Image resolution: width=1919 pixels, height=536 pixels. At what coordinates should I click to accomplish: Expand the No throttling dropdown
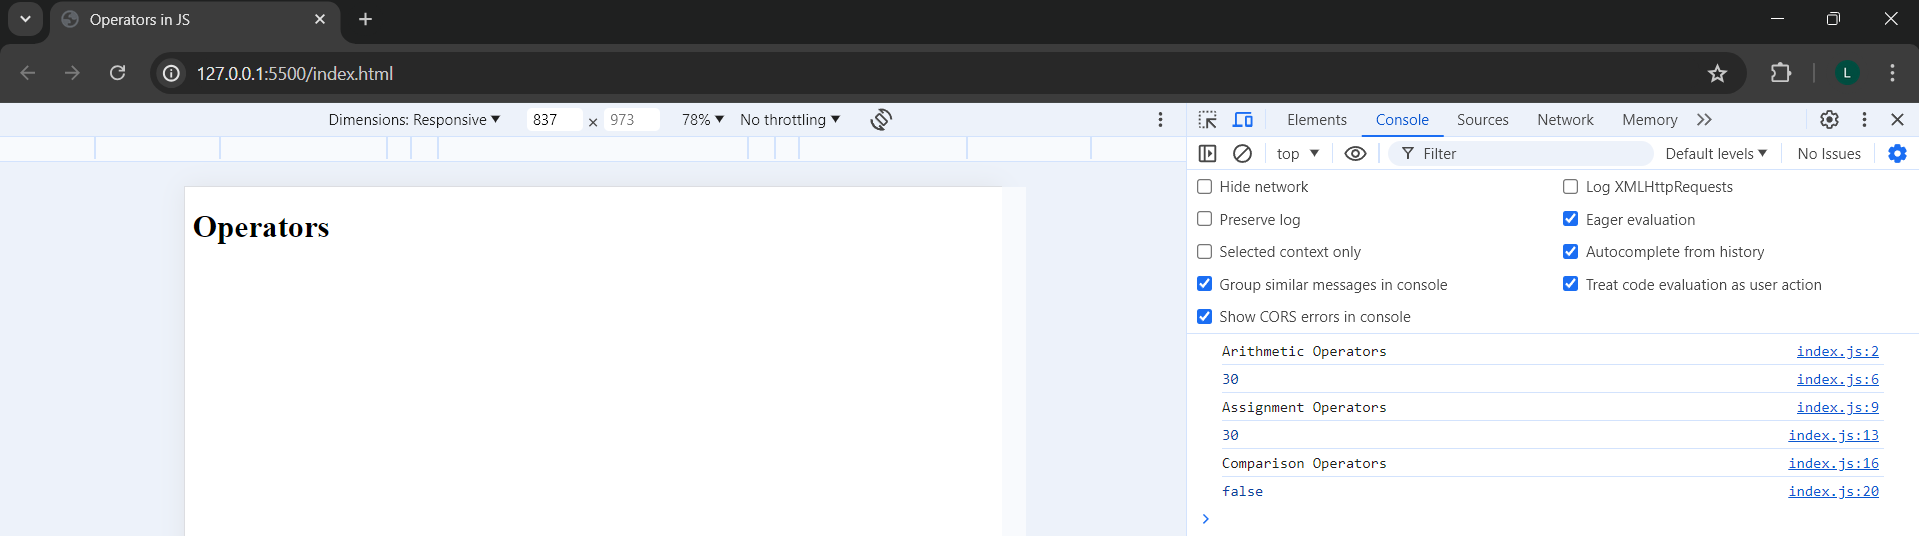coord(789,120)
